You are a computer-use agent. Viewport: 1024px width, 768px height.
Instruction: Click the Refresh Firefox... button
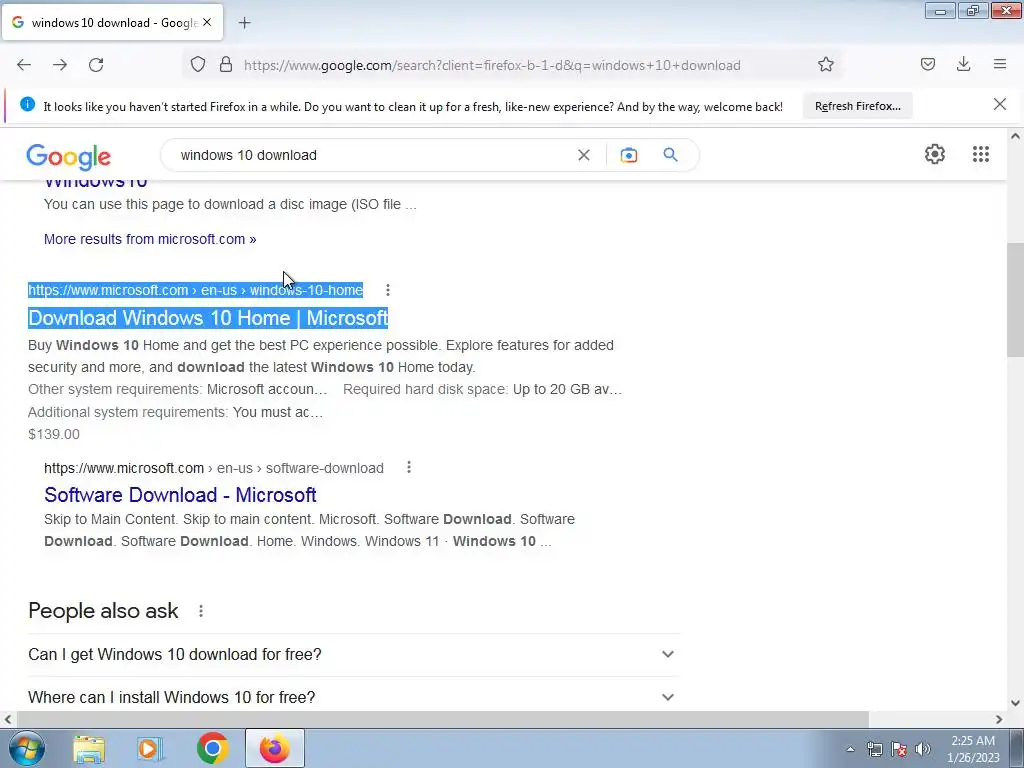(857, 106)
